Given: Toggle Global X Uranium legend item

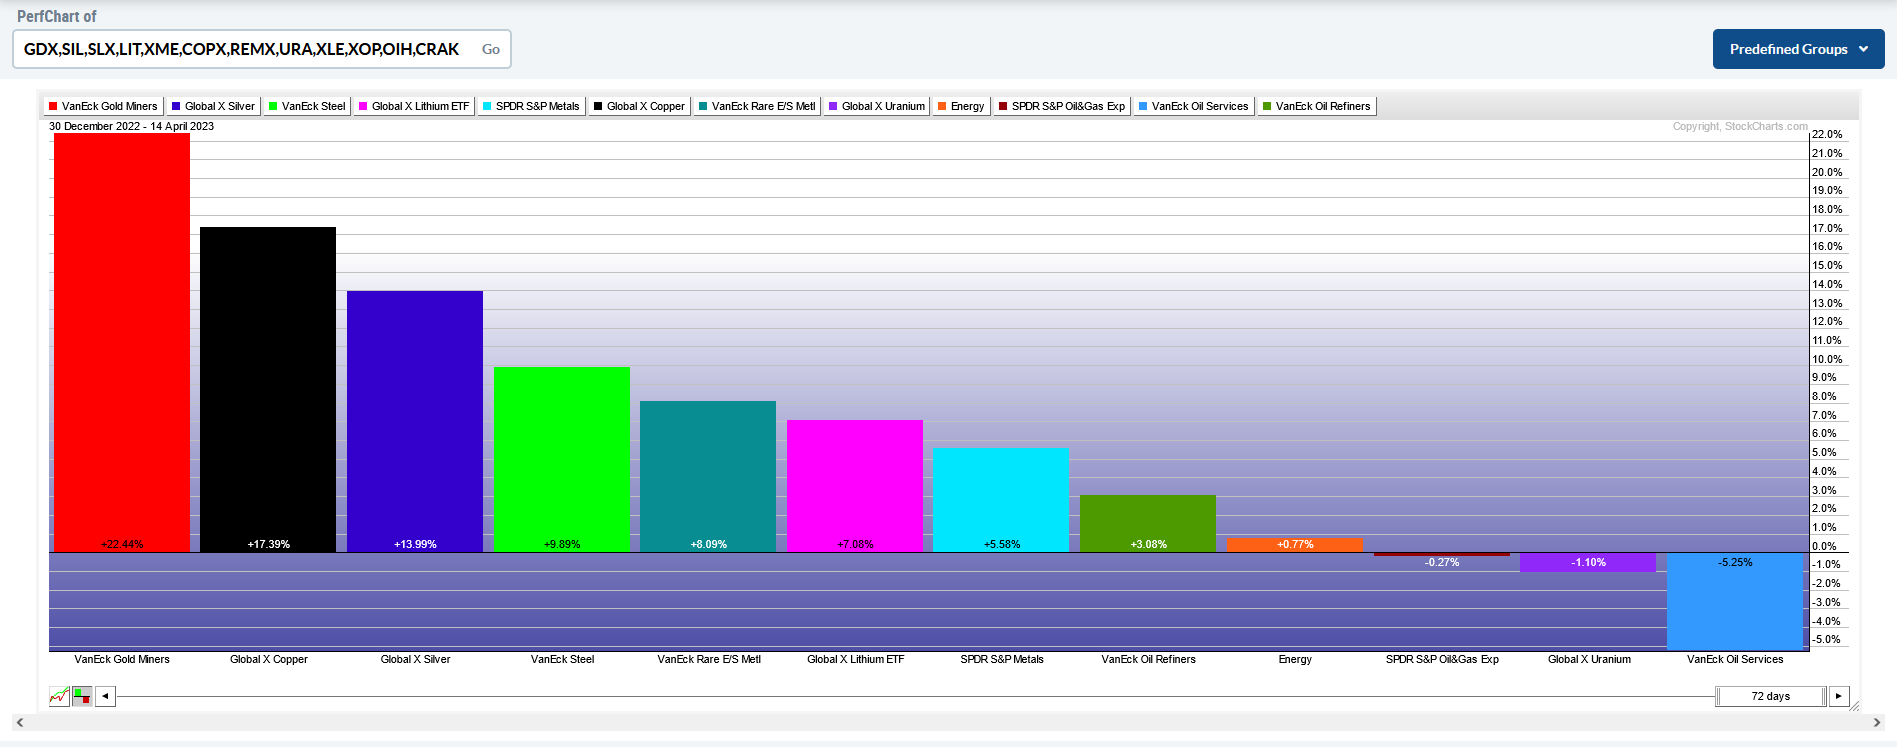Looking at the screenshot, I should coord(877,106).
